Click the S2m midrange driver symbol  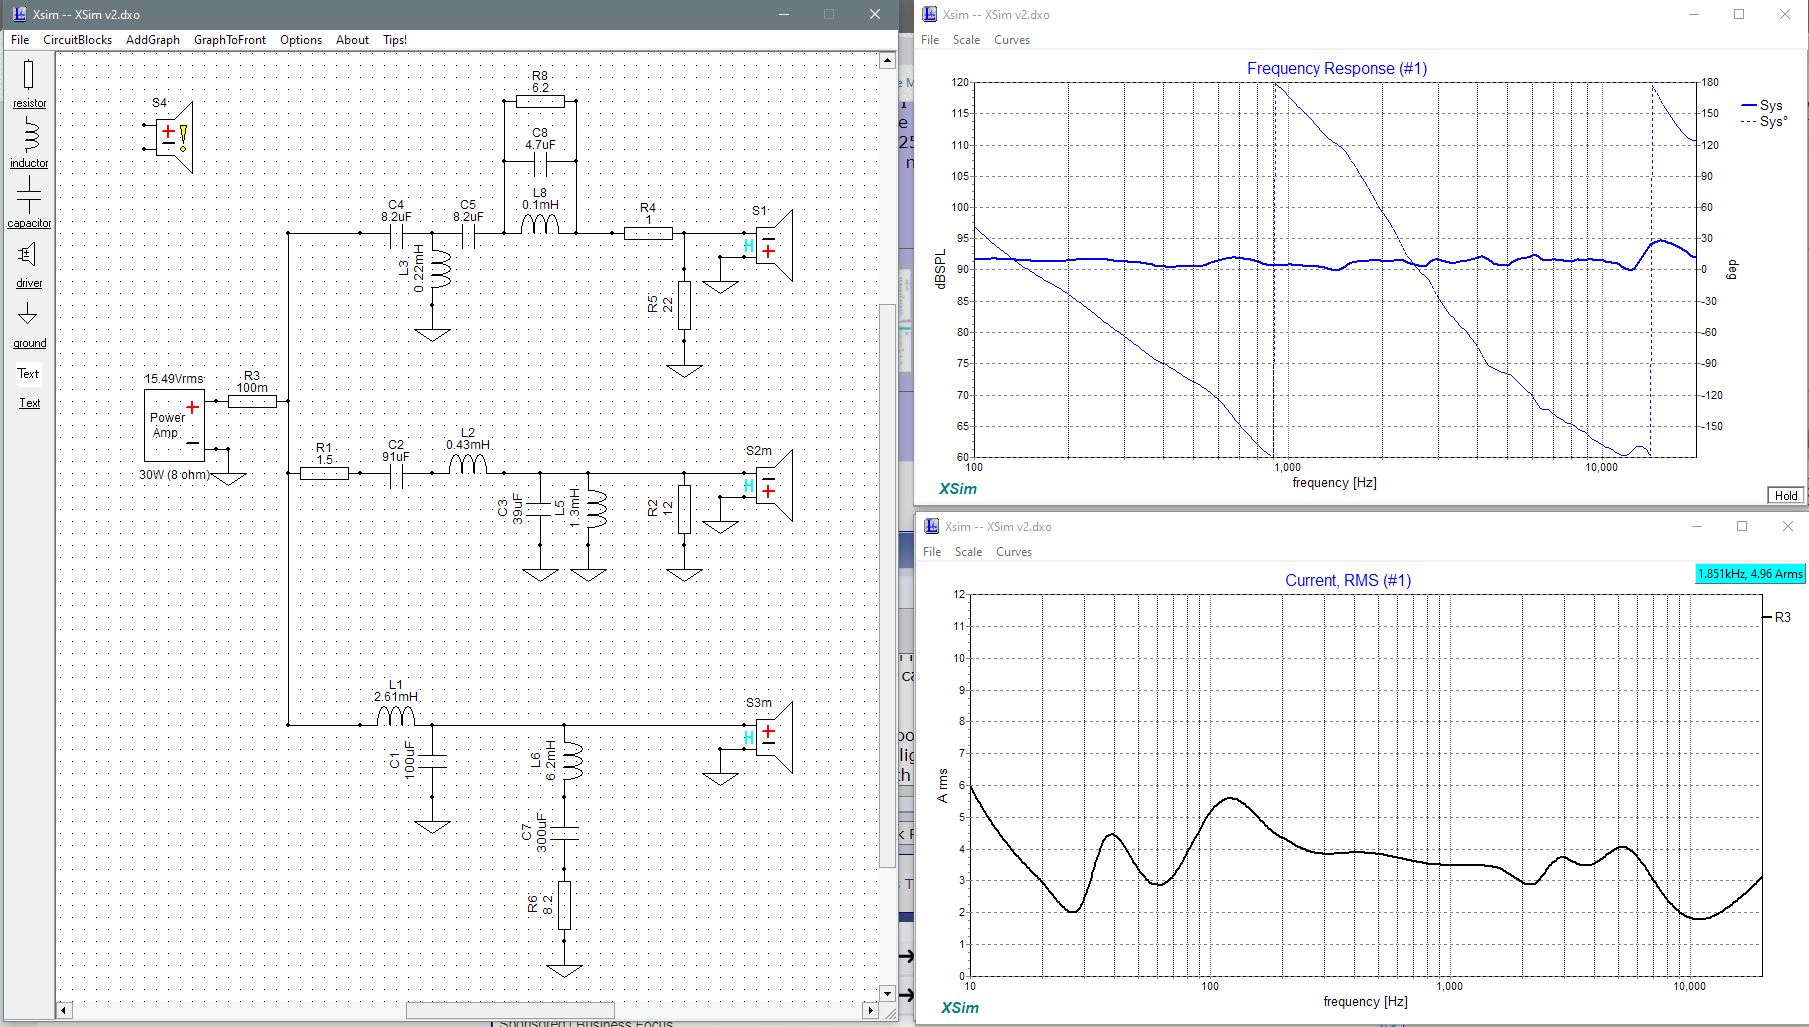tap(774, 486)
